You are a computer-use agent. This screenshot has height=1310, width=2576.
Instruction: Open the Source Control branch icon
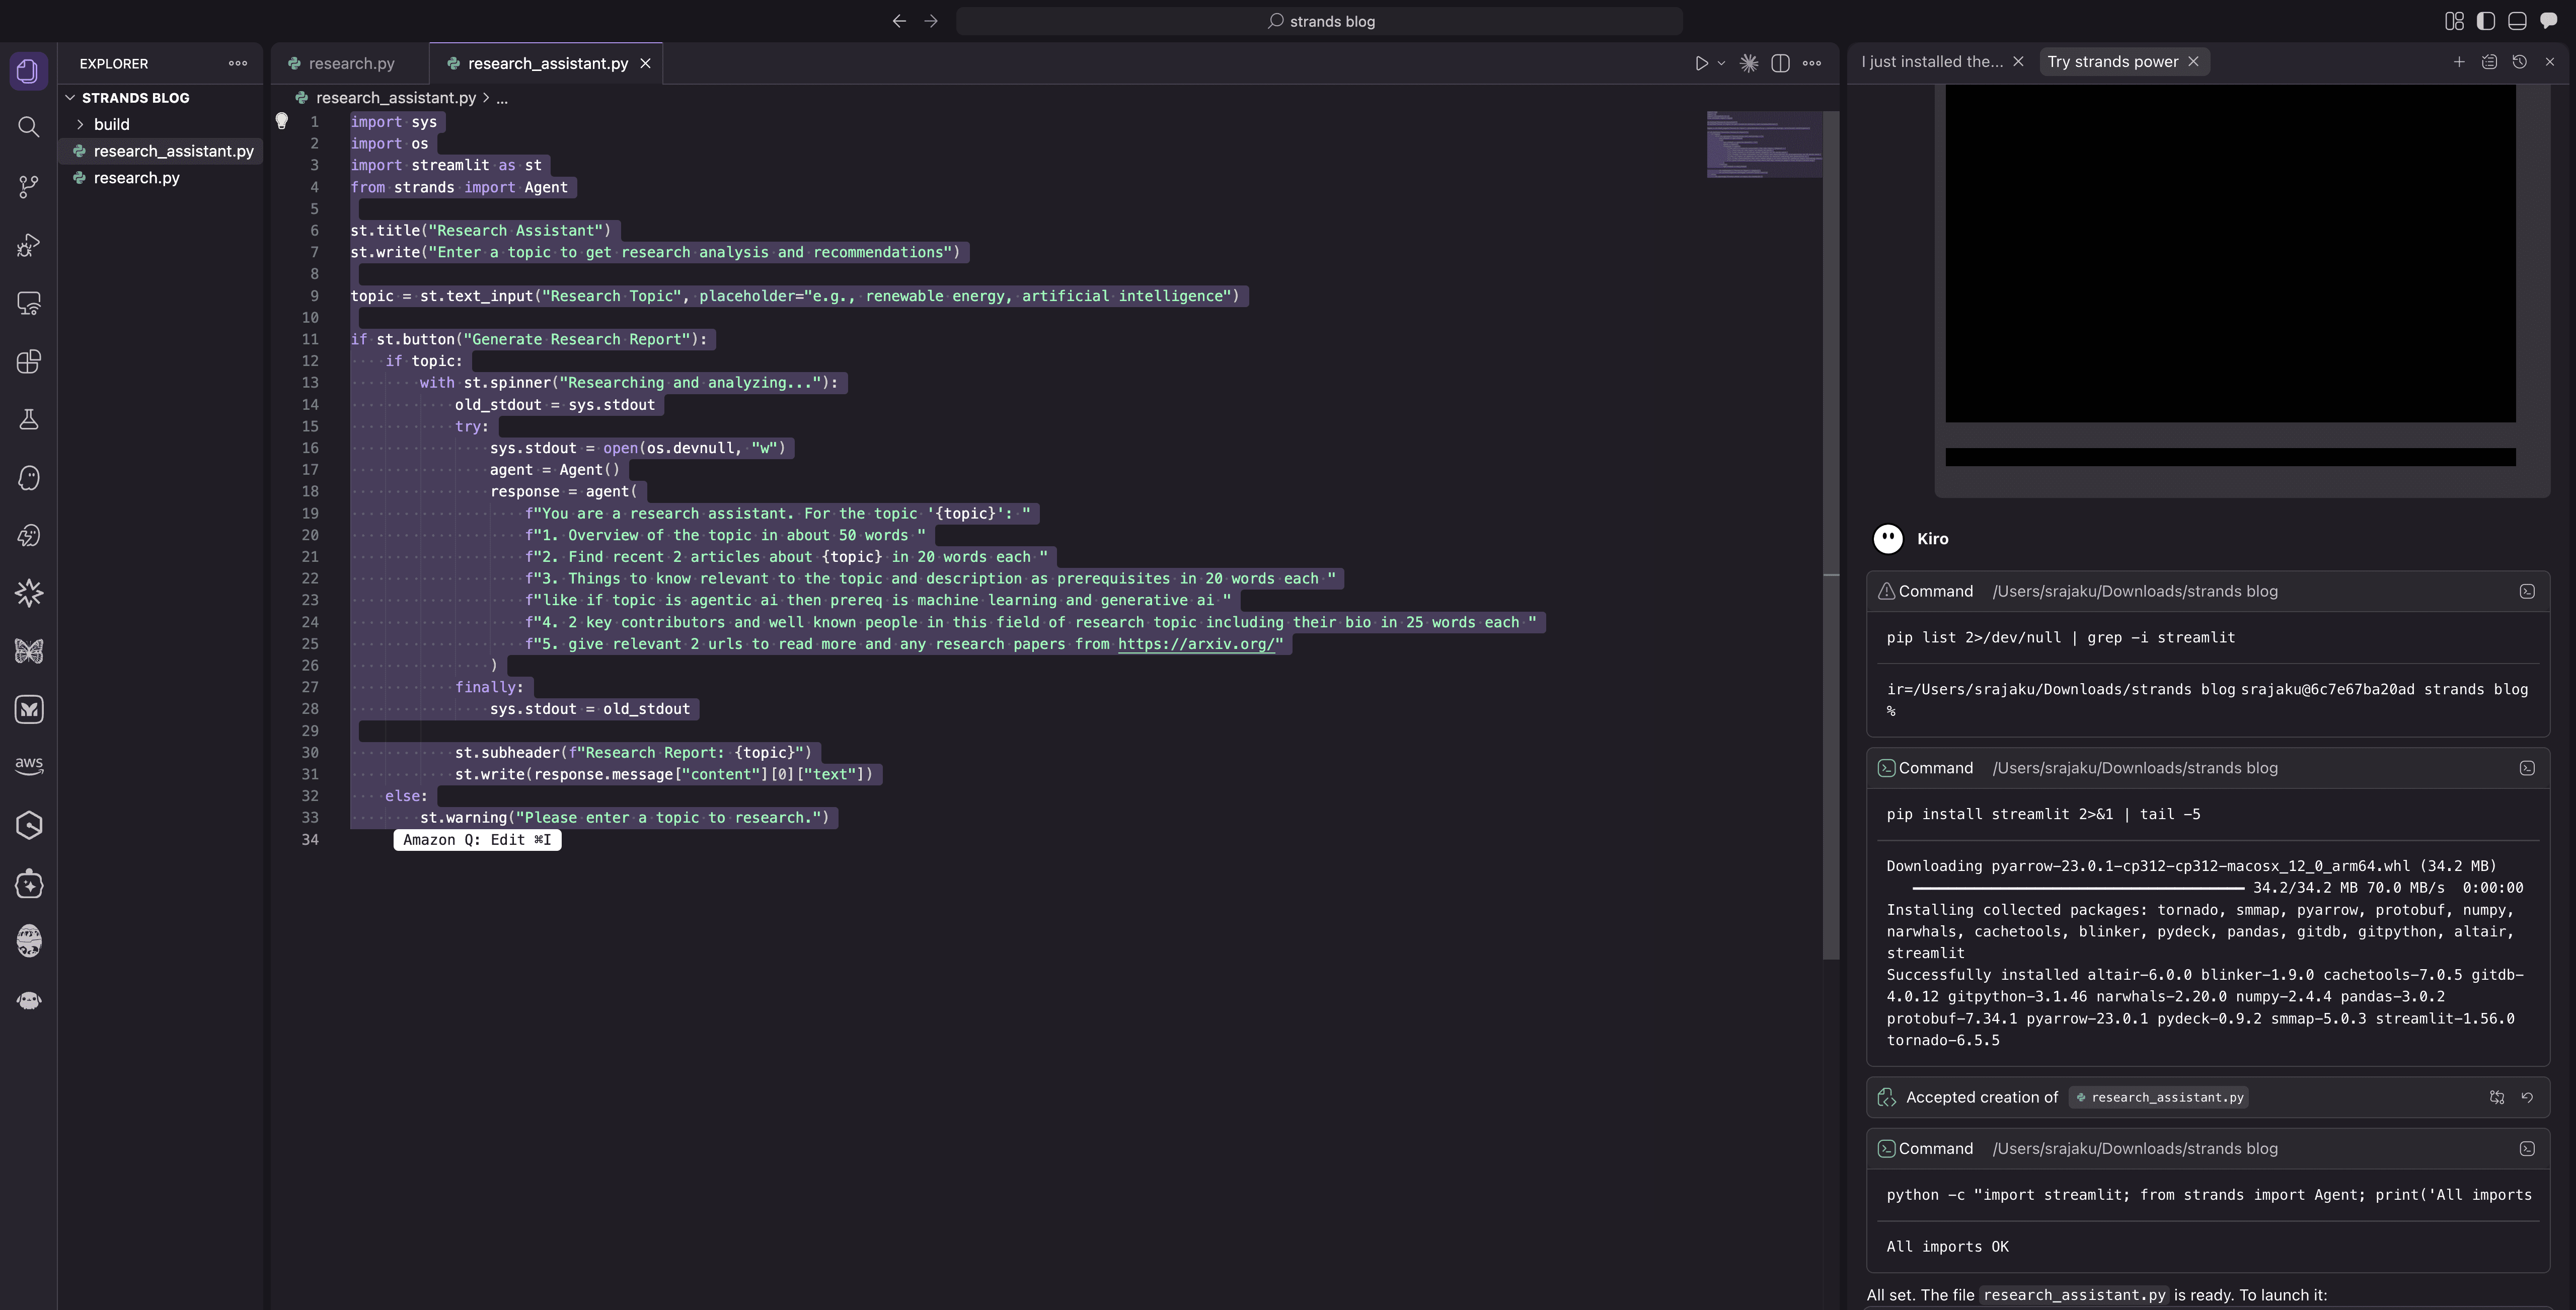[29, 186]
